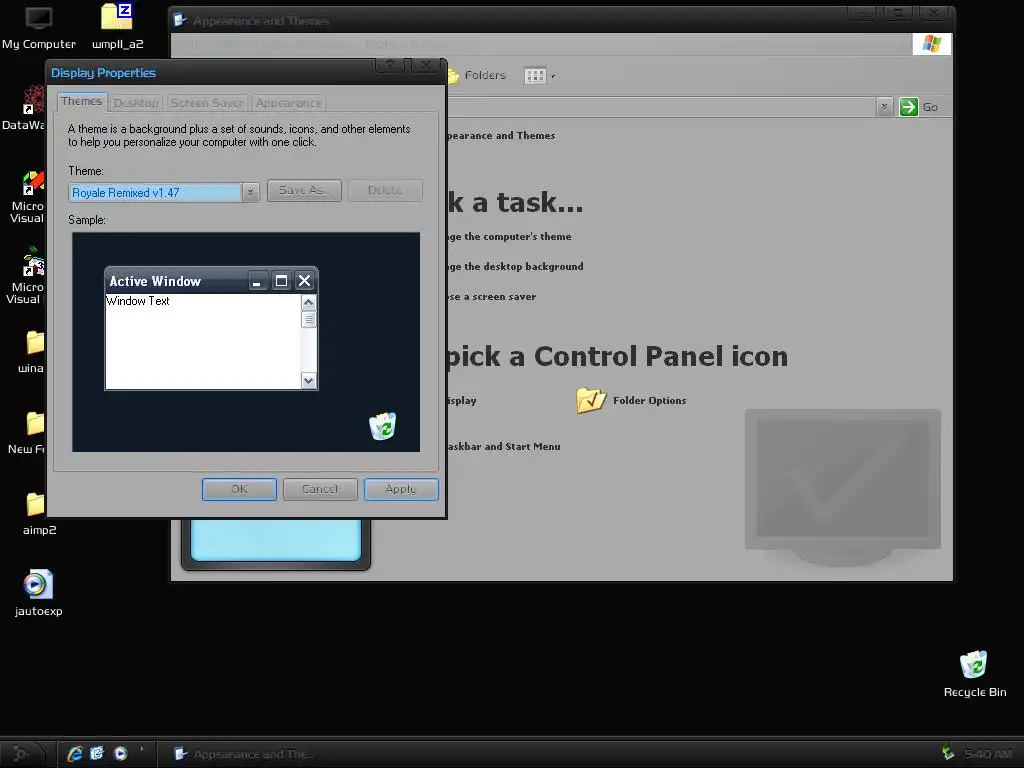Click the Help question mark in Display Properties

390,64
